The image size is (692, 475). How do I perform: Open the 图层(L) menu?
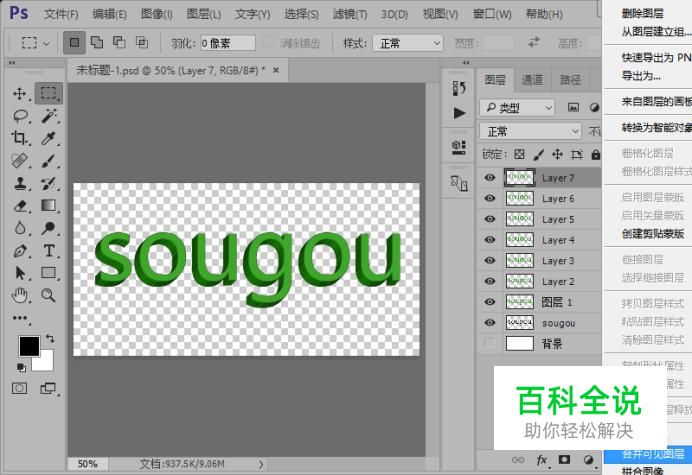(203, 14)
